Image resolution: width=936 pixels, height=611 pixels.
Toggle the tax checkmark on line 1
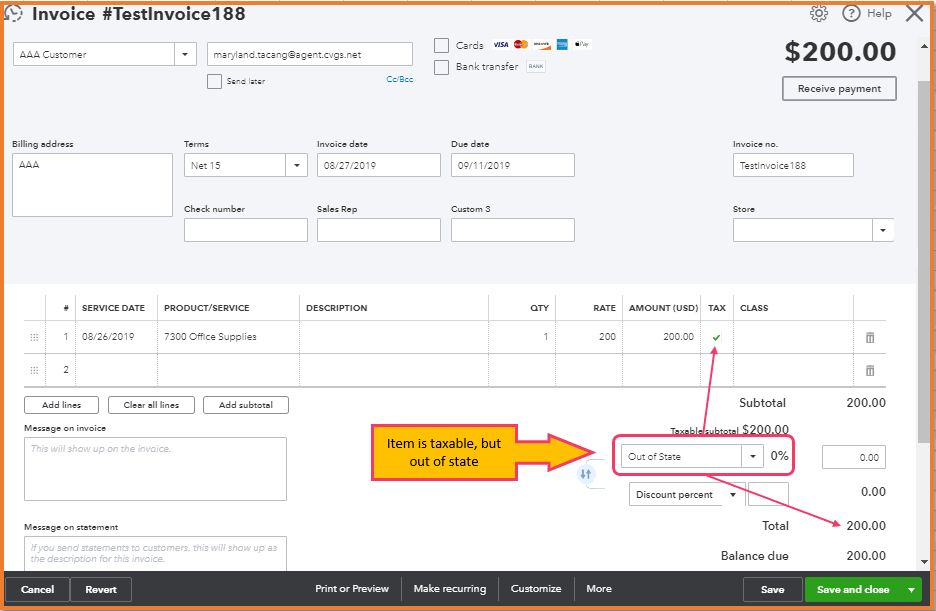point(716,338)
